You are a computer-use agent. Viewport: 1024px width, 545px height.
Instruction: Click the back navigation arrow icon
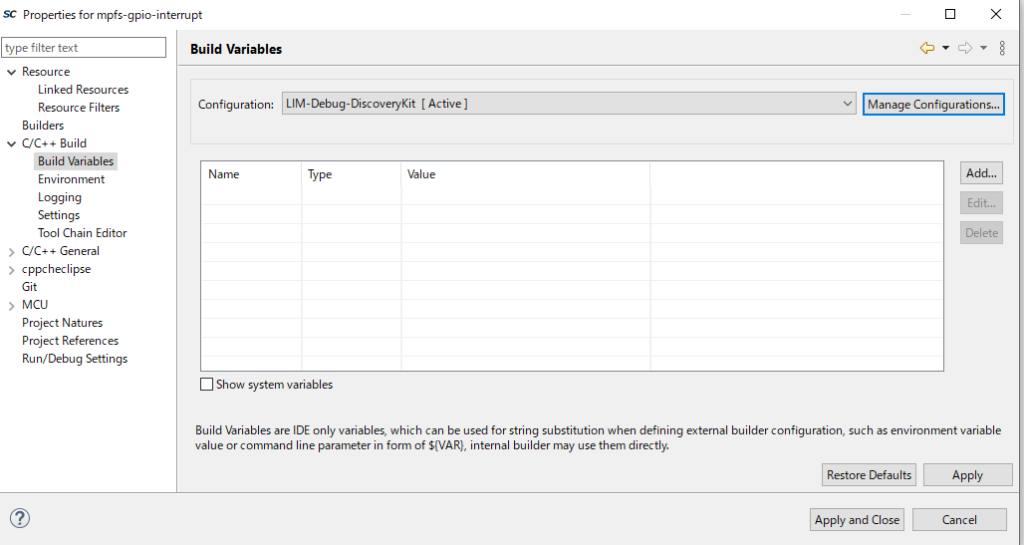click(x=927, y=48)
